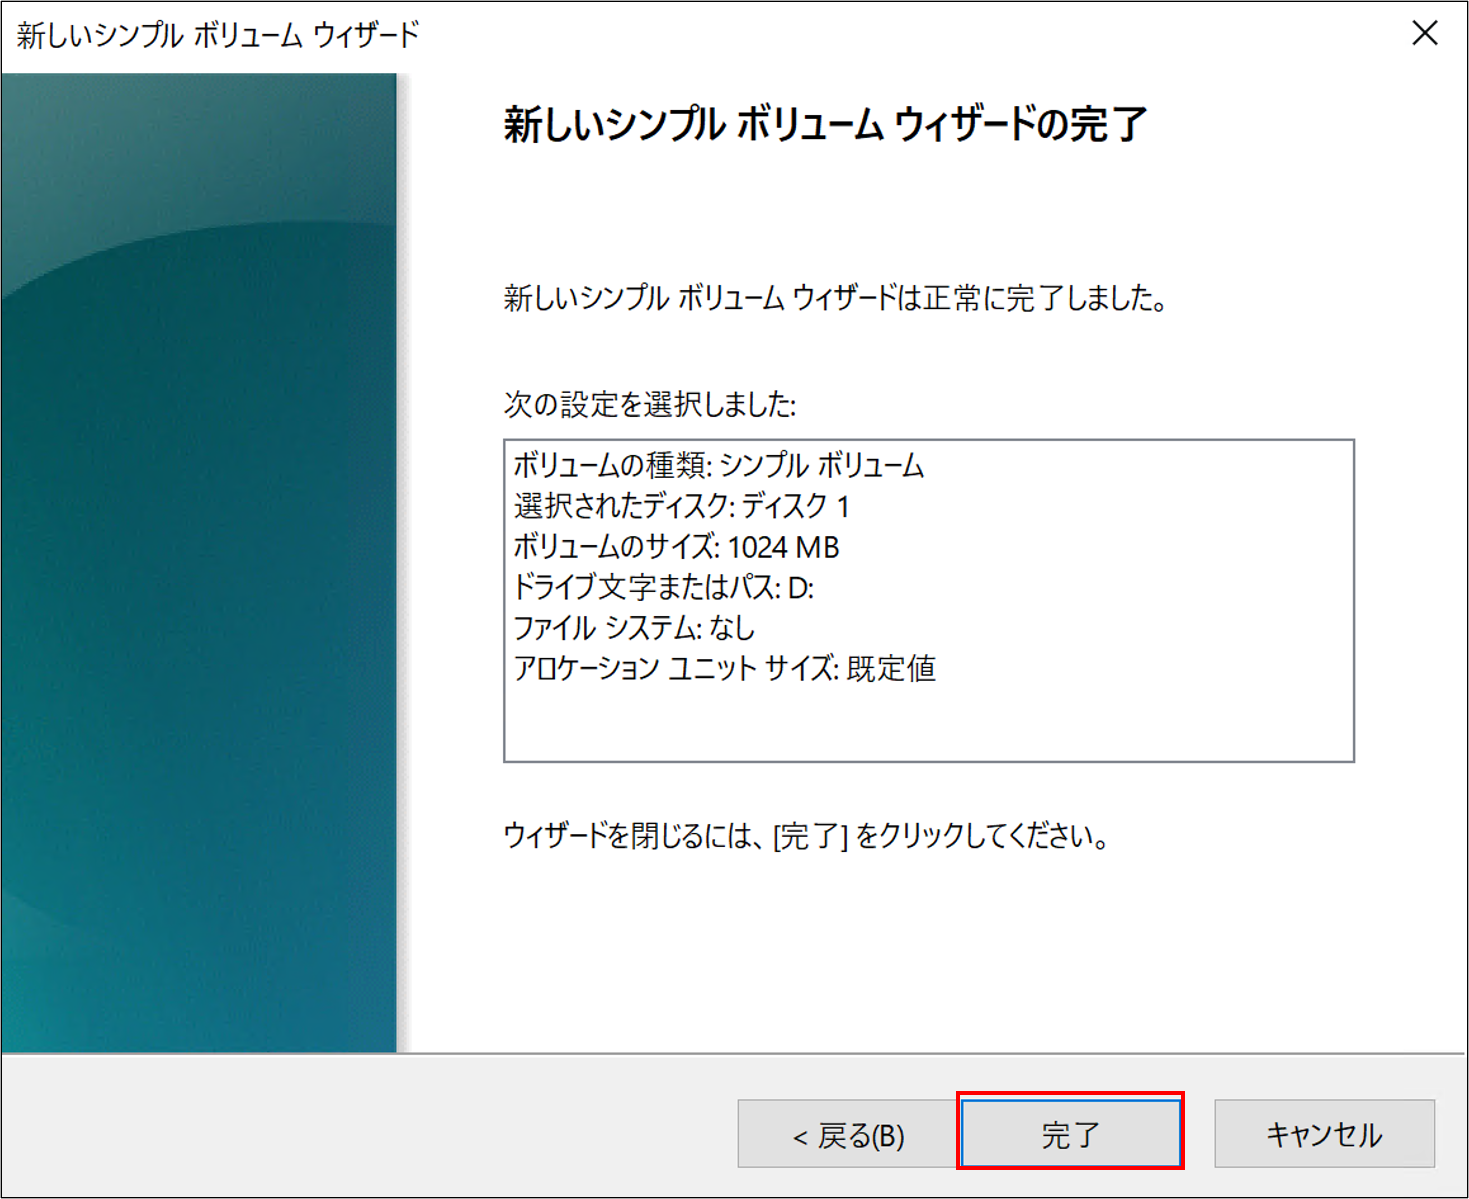Click empty footer area left of 戻る button
This screenshot has height=1199, width=1469.
click(370, 1130)
